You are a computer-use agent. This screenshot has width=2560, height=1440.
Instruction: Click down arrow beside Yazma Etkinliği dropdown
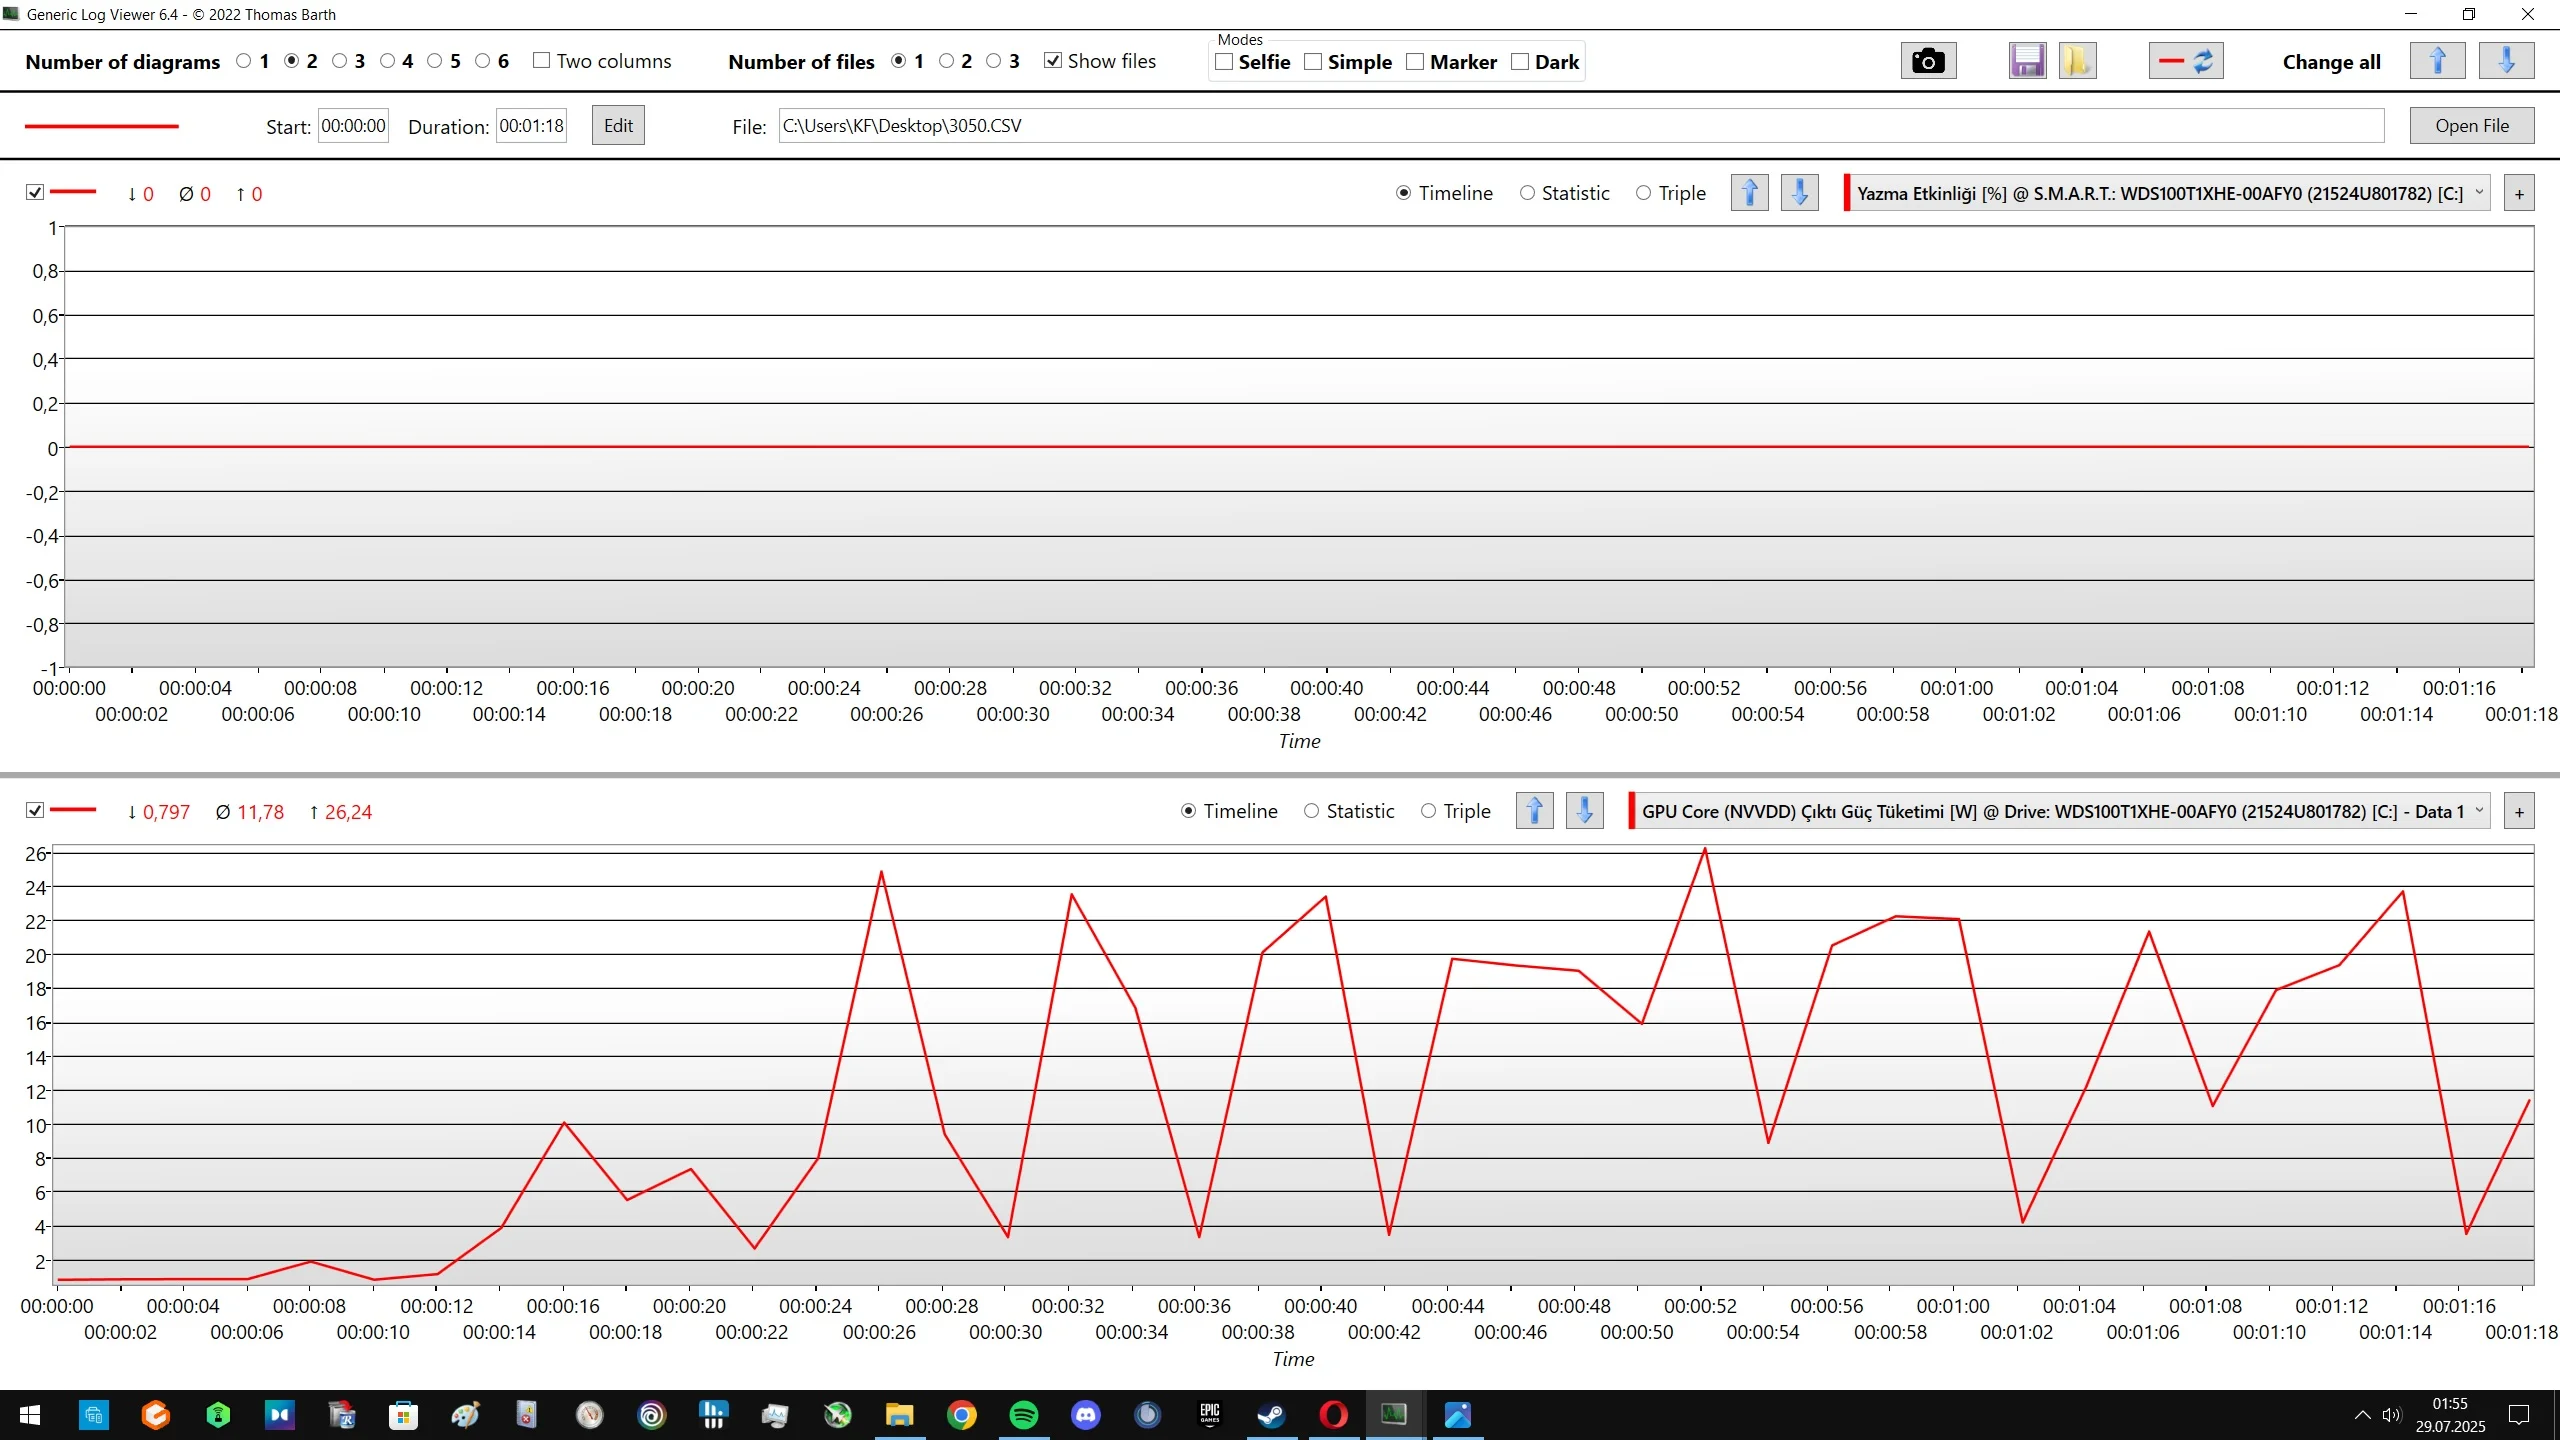pos(1799,193)
